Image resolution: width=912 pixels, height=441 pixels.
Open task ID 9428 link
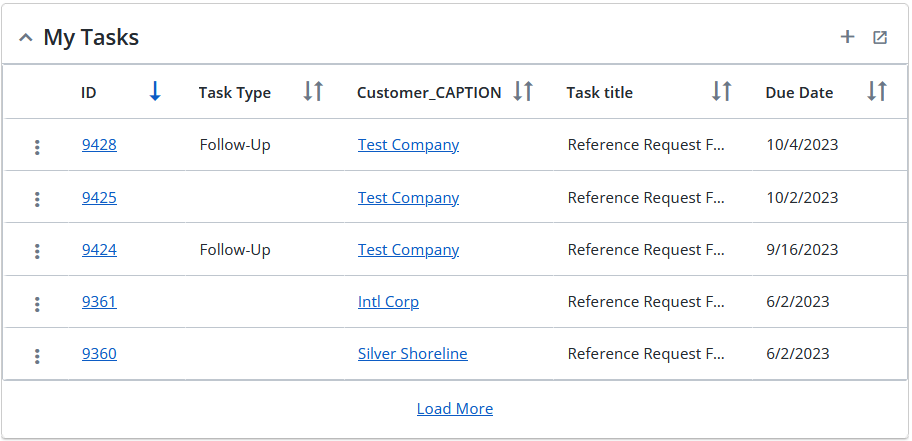99,145
